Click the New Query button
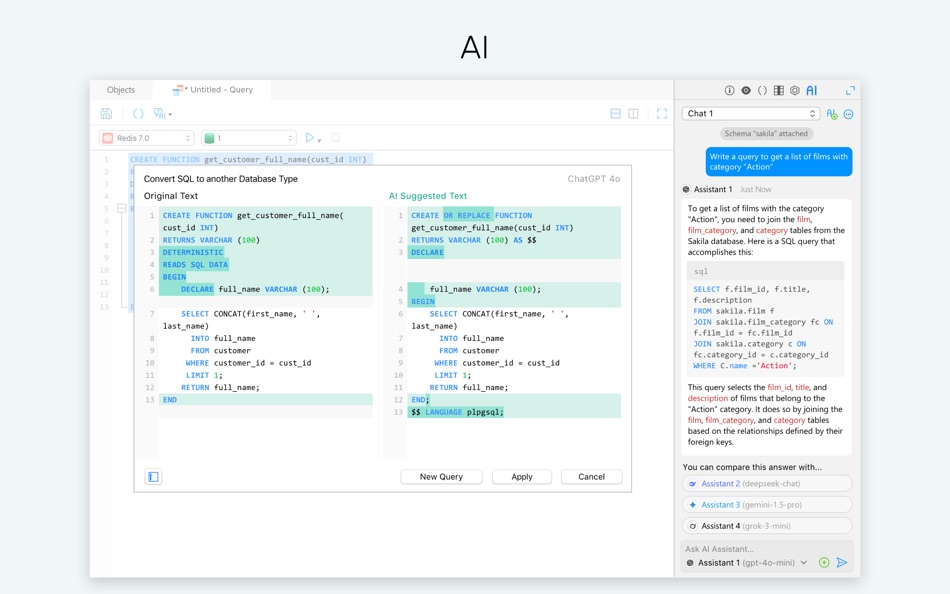 click(x=441, y=476)
